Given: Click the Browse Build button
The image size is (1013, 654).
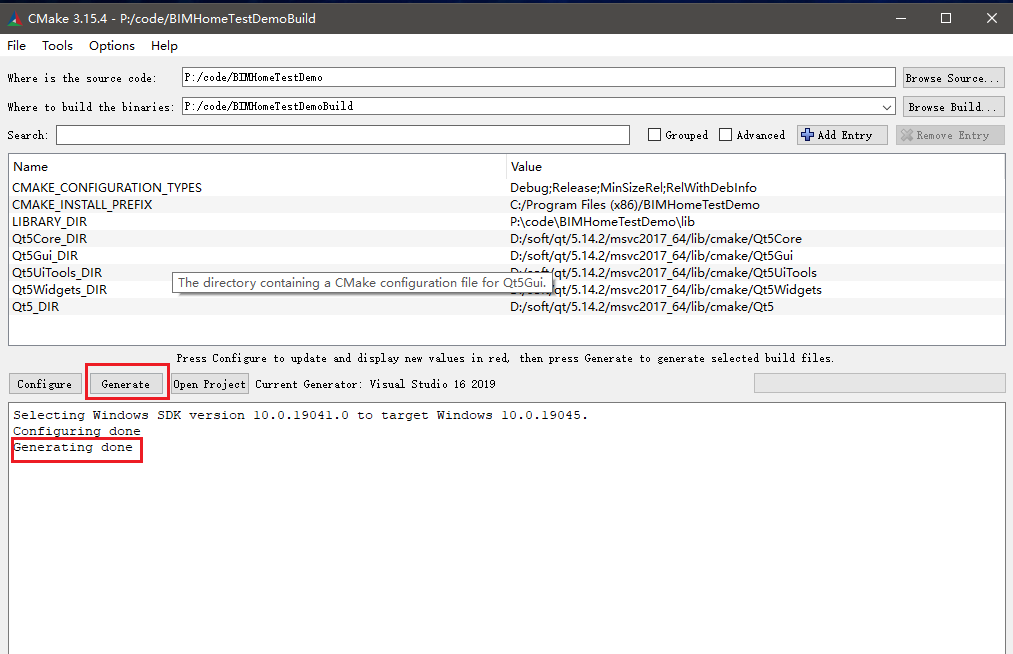Looking at the screenshot, I should tap(952, 107).
